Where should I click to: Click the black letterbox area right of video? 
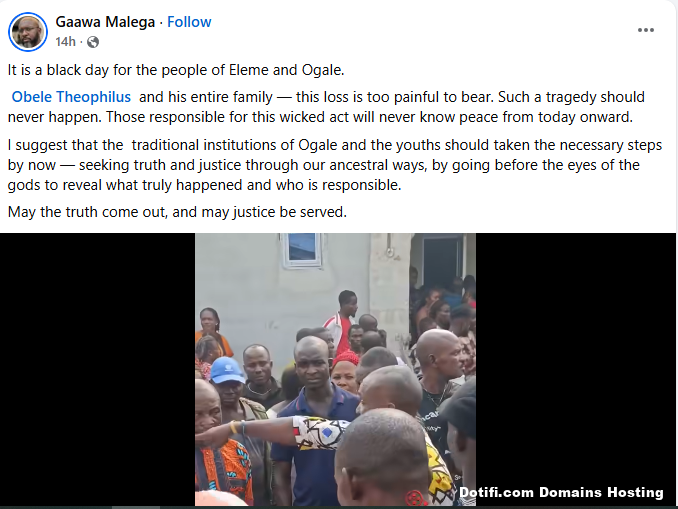pyautogui.click(x=576, y=359)
